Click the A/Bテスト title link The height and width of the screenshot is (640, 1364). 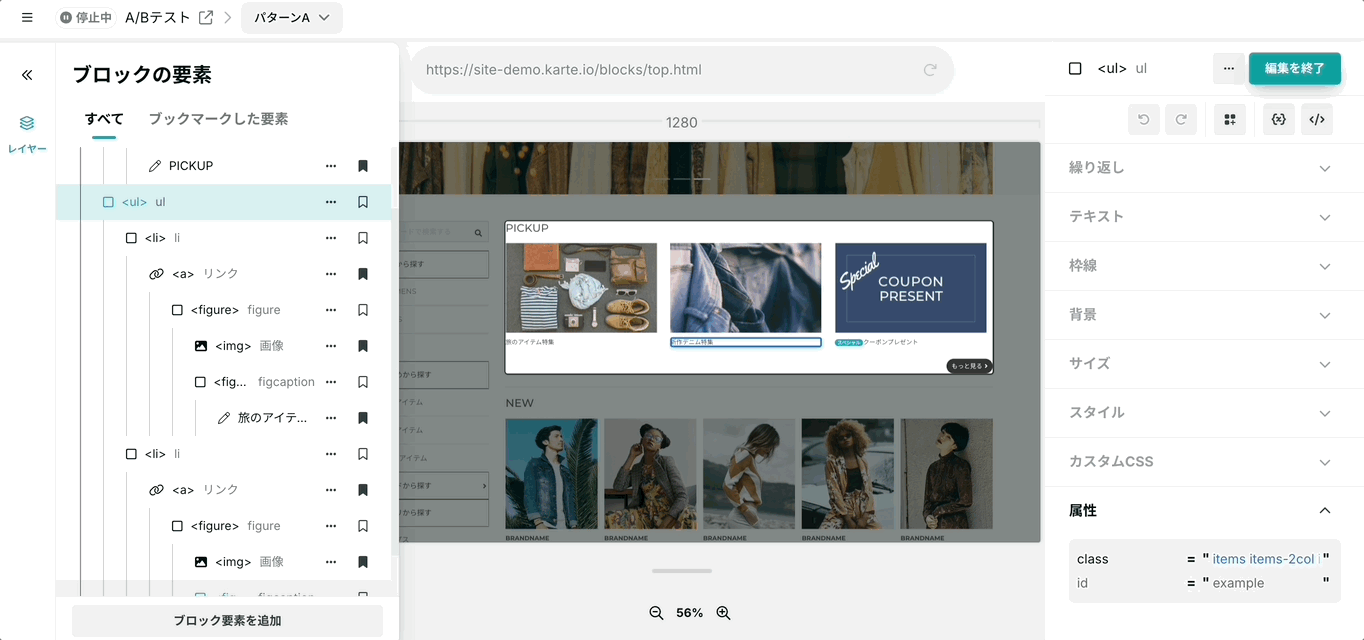tap(159, 18)
